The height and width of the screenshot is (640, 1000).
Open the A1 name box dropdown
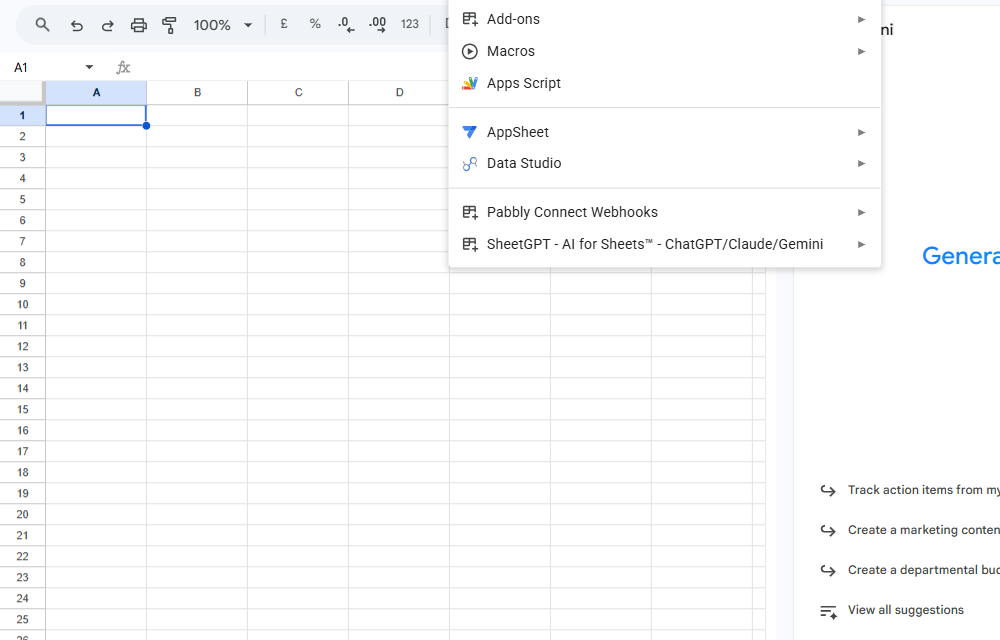pyautogui.click(x=89, y=67)
